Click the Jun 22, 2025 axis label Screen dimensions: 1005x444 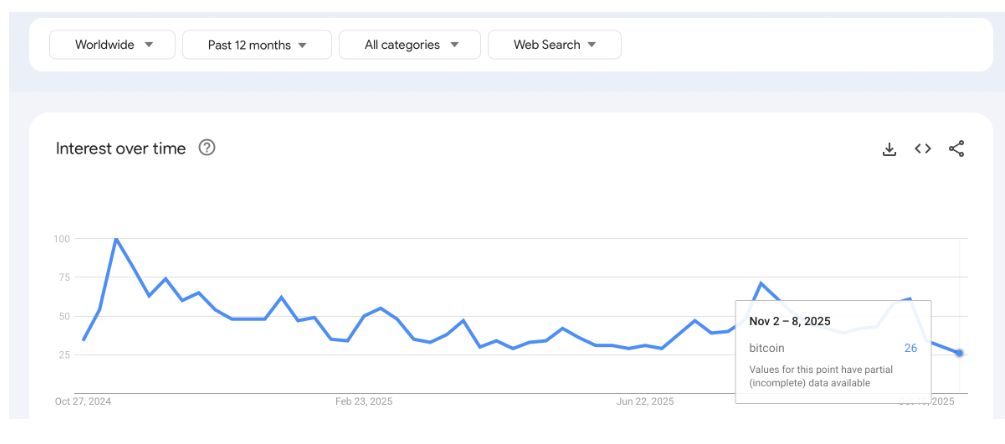click(645, 401)
